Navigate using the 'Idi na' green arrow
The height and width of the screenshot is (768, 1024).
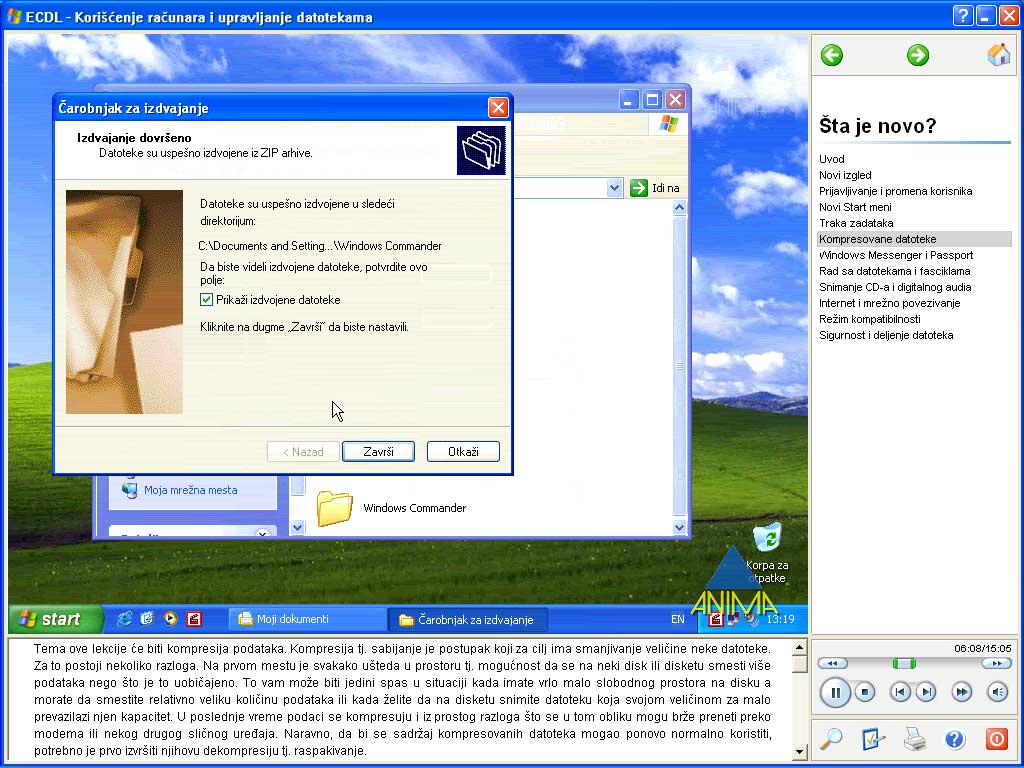pyautogui.click(x=637, y=187)
